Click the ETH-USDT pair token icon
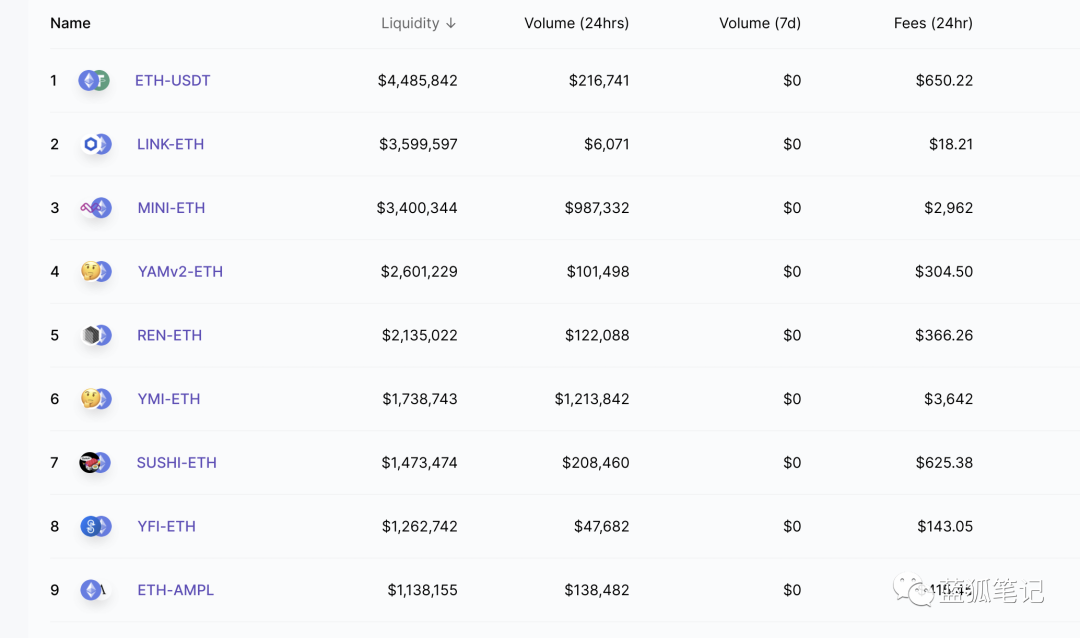 (94, 81)
